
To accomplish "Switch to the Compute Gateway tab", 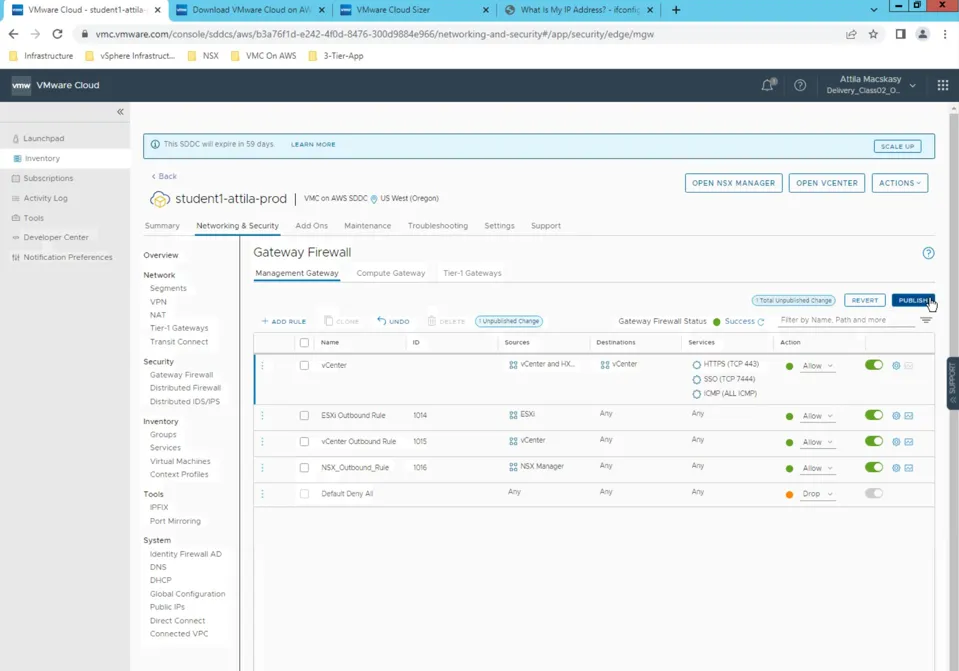I will pyautogui.click(x=390, y=273).
